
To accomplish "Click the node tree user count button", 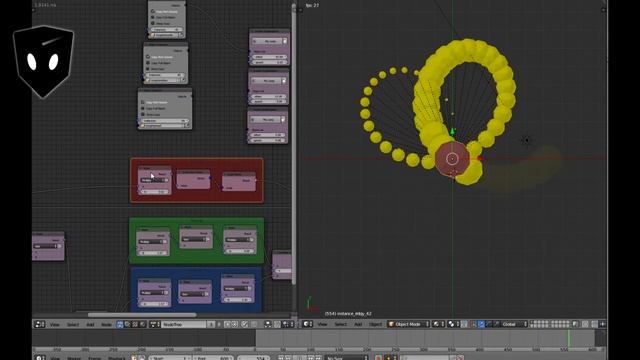I will [x=211, y=324].
